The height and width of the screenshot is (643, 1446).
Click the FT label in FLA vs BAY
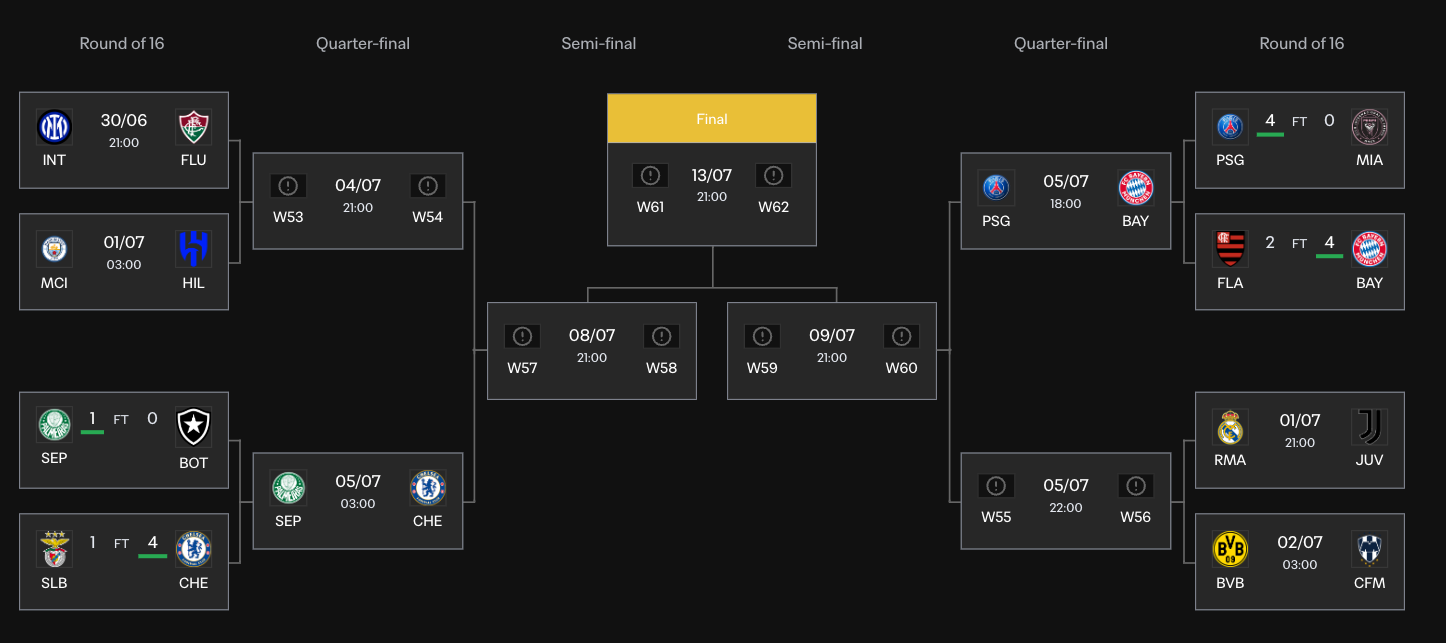tap(1300, 243)
